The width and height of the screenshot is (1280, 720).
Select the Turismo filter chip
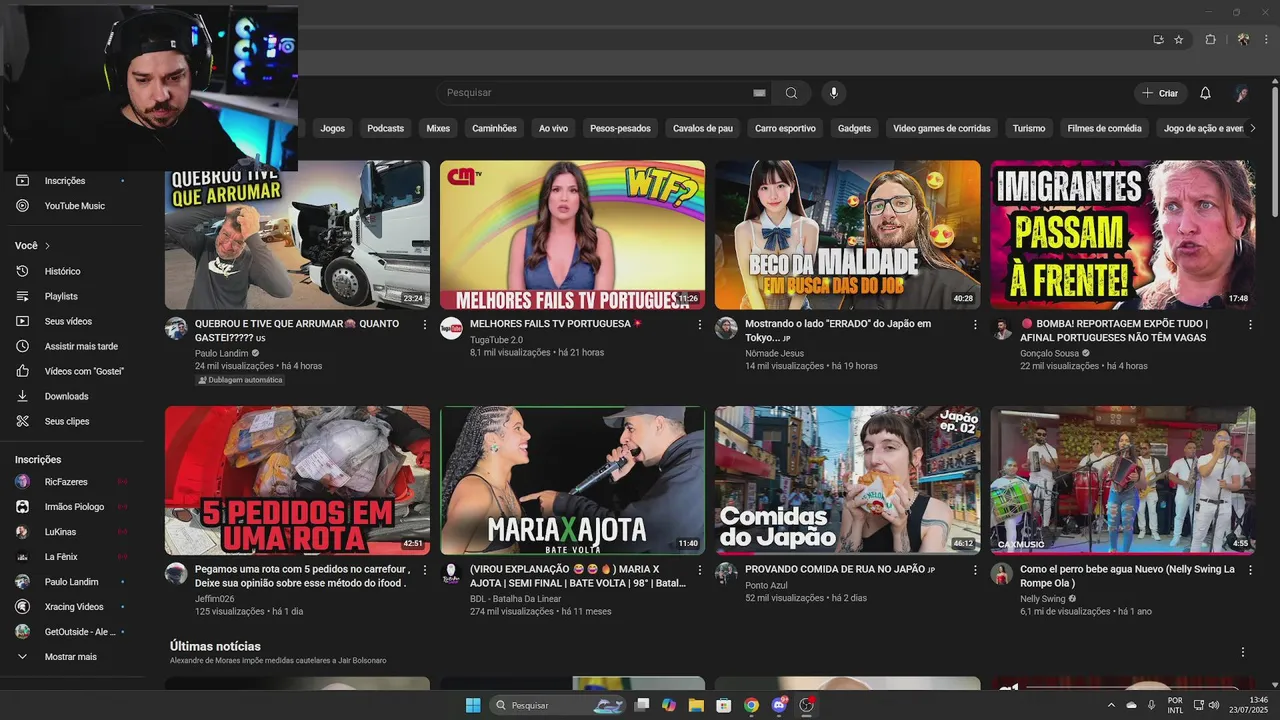[1028, 128]
